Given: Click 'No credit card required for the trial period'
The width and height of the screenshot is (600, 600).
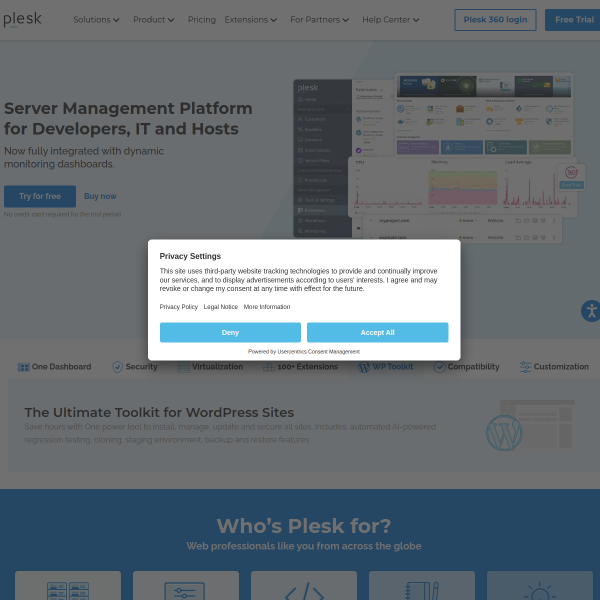Looking at the screenshot, I should coord(62,214).
